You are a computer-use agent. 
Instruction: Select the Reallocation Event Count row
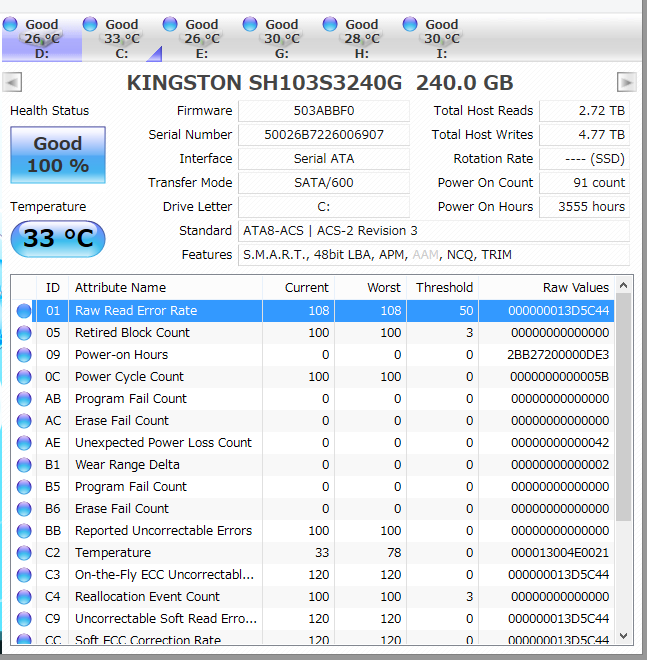313,596
